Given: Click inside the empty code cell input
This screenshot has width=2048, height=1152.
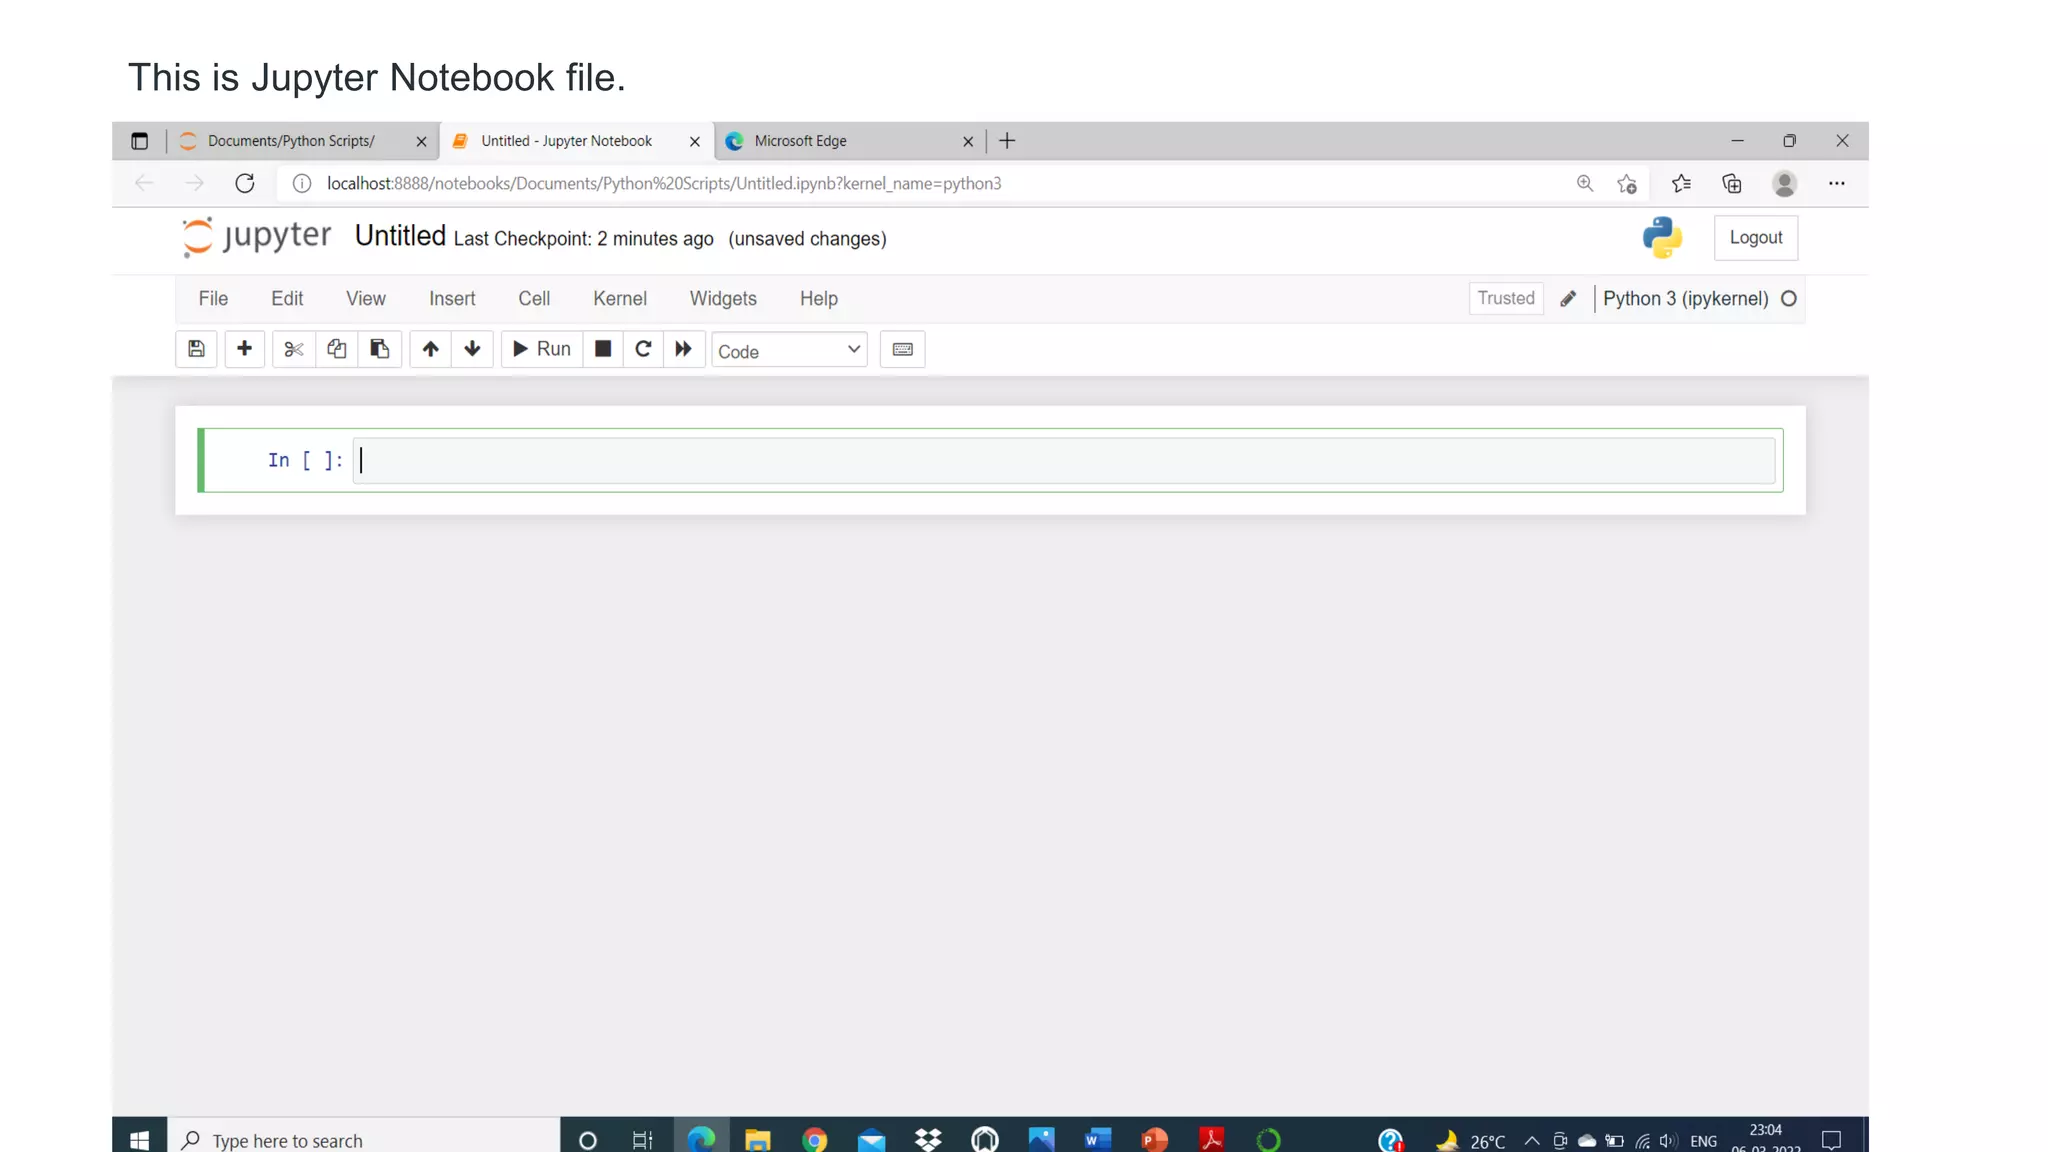Looking at the screenshot, I should pyautogui.click(x=1064, y=460).
